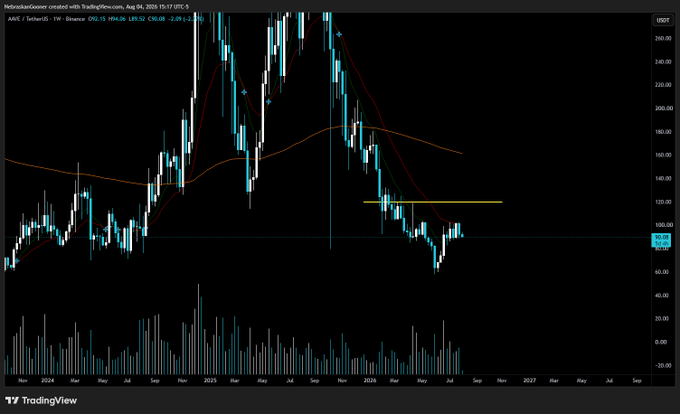
Task: Click the 180.00 price axis label
Action: point(664,132)
